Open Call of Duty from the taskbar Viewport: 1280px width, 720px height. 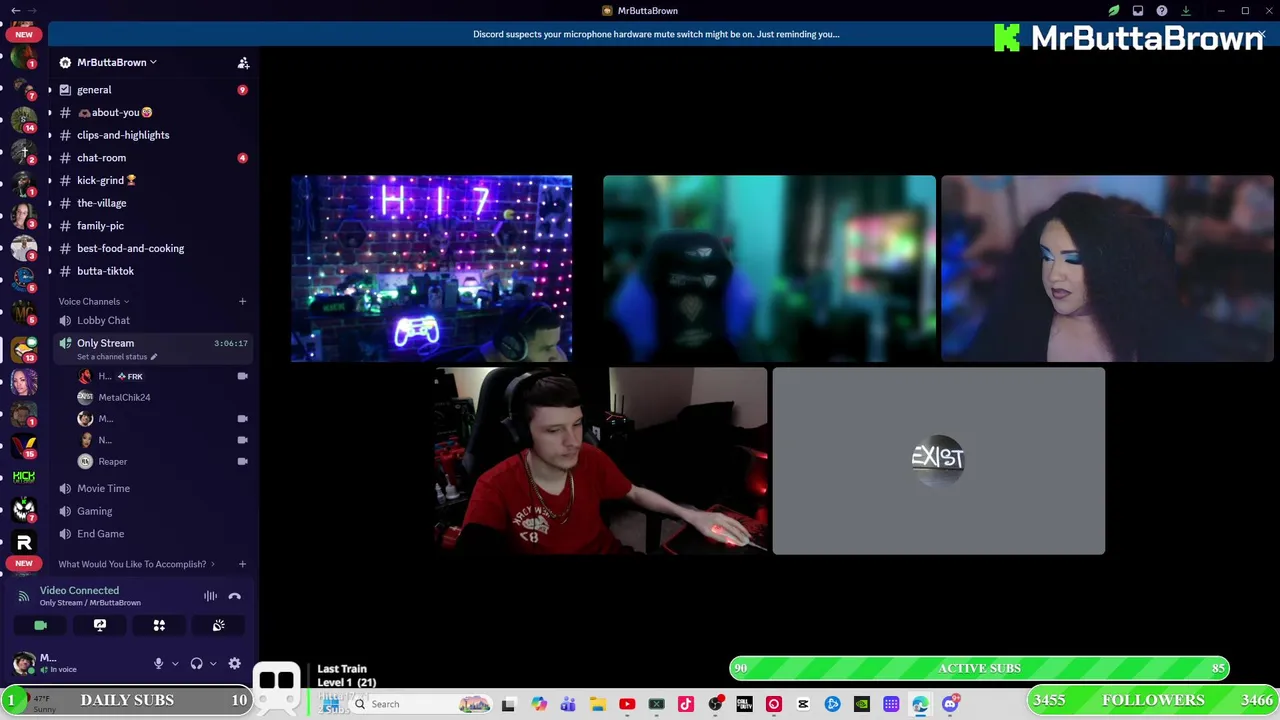[x=744, y=704]
